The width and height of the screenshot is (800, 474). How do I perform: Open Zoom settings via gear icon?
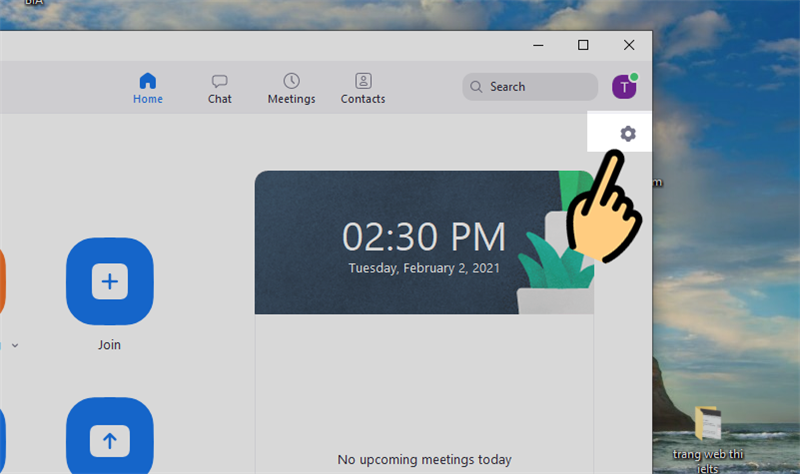627,134
